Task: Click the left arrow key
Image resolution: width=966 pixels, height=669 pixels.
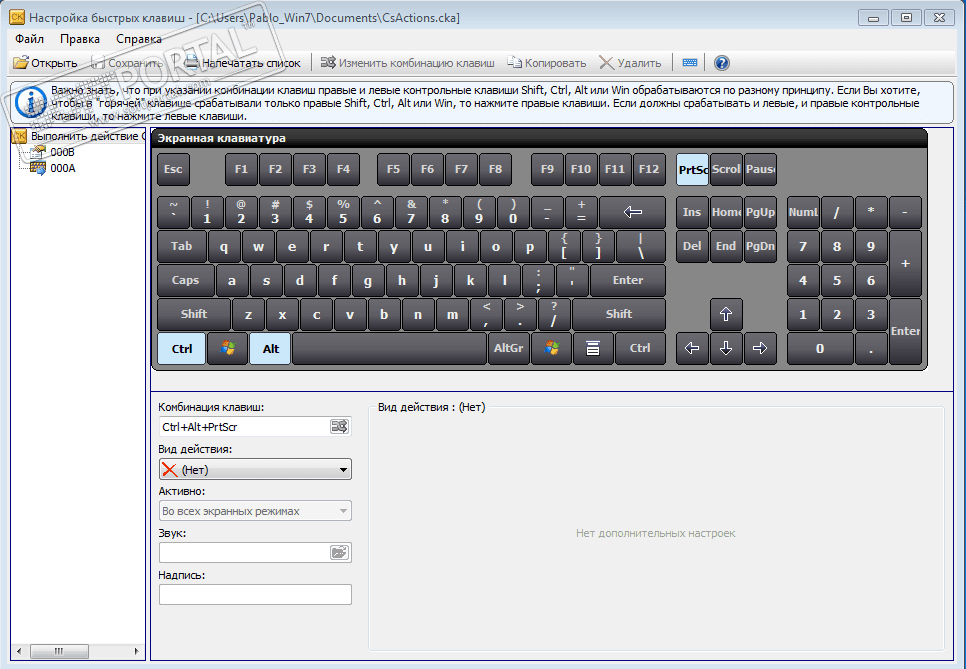Action: point(692,349)
